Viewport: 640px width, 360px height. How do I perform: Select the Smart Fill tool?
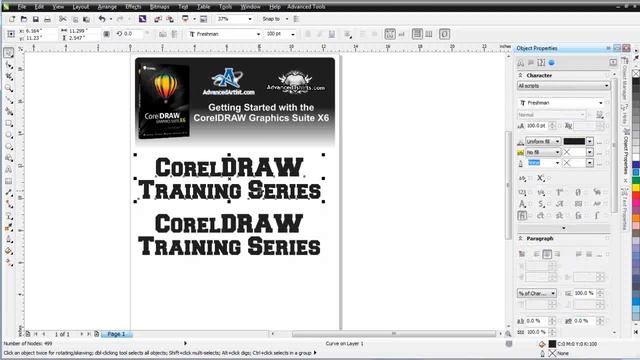pos(9,111)
